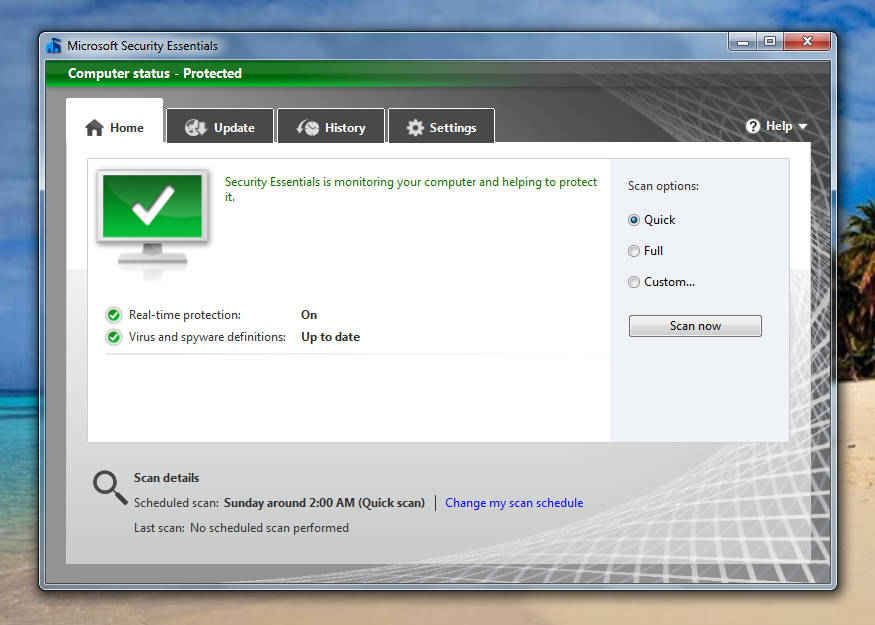Select the Full scan option

coord(634,250)
